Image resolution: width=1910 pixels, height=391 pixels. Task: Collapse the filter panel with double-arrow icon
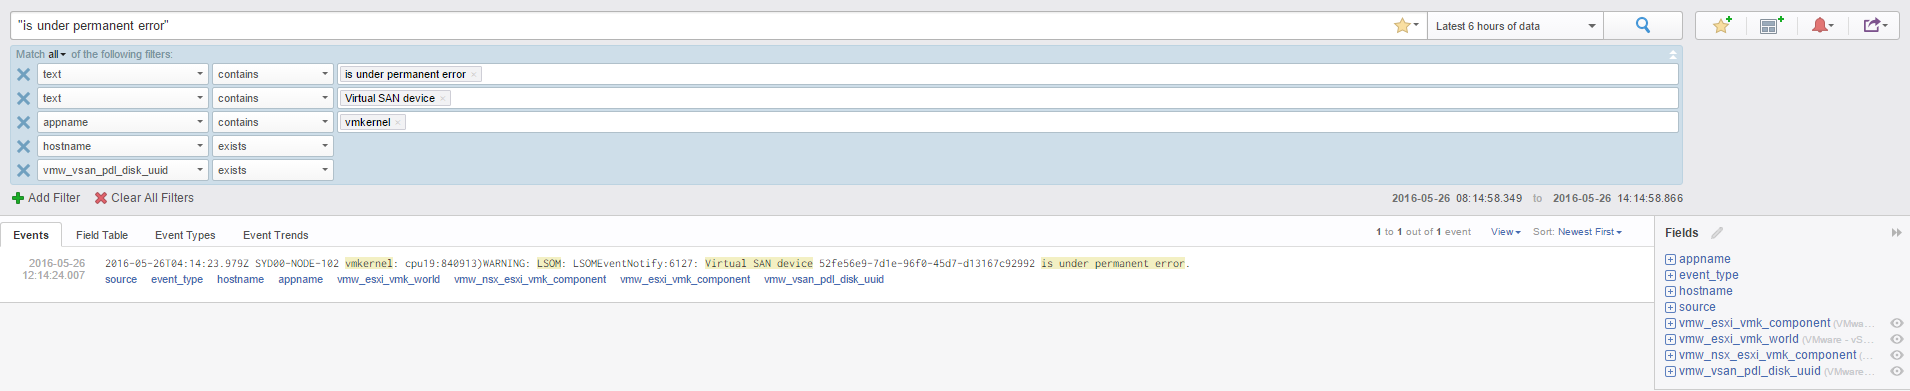point(1673,54)
